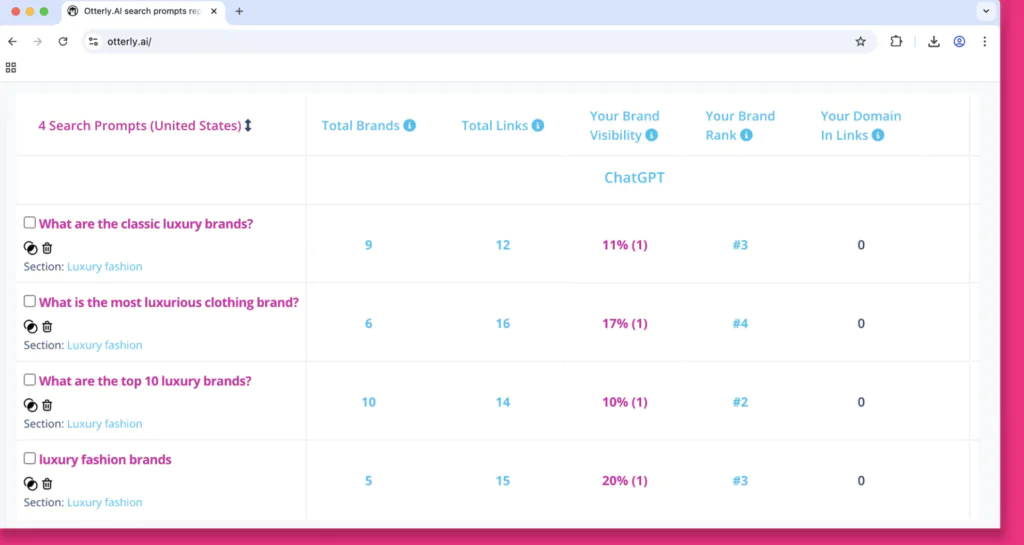Delete the most luxurious clothing brand prompt

pos(47,326)
